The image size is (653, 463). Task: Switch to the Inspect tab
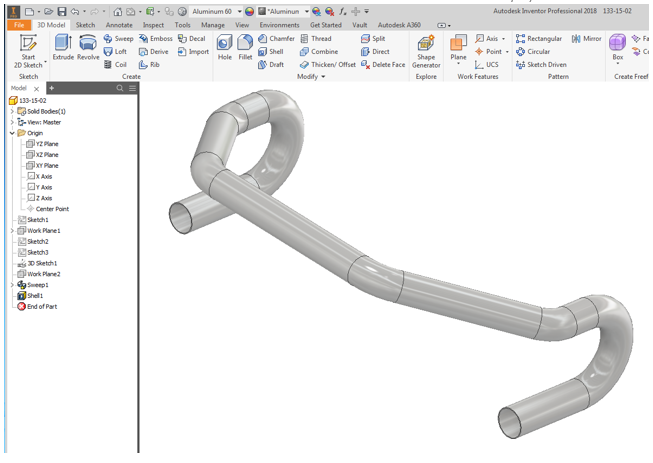[153, 25]
